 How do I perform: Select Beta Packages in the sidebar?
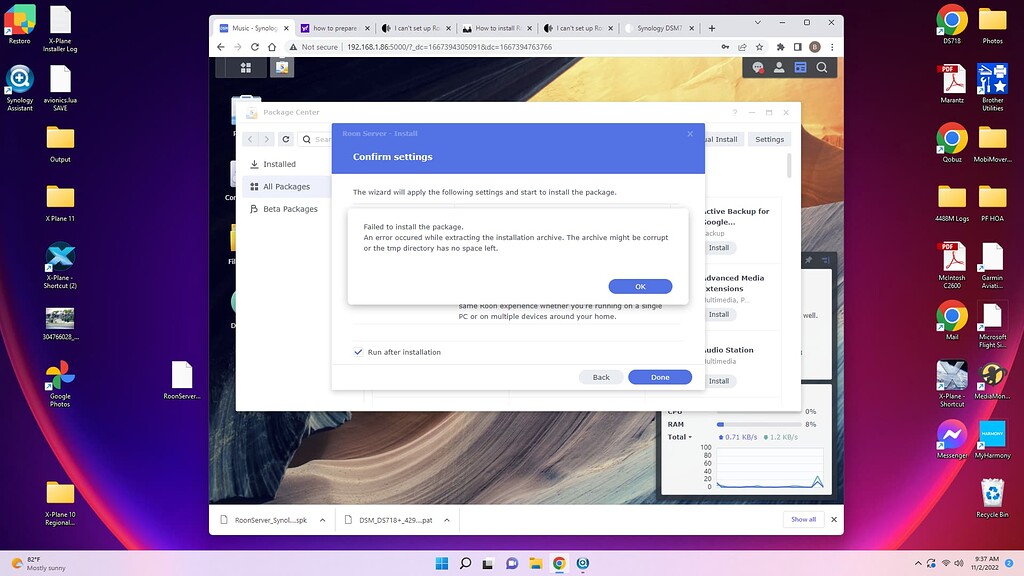tap(289, 209)
